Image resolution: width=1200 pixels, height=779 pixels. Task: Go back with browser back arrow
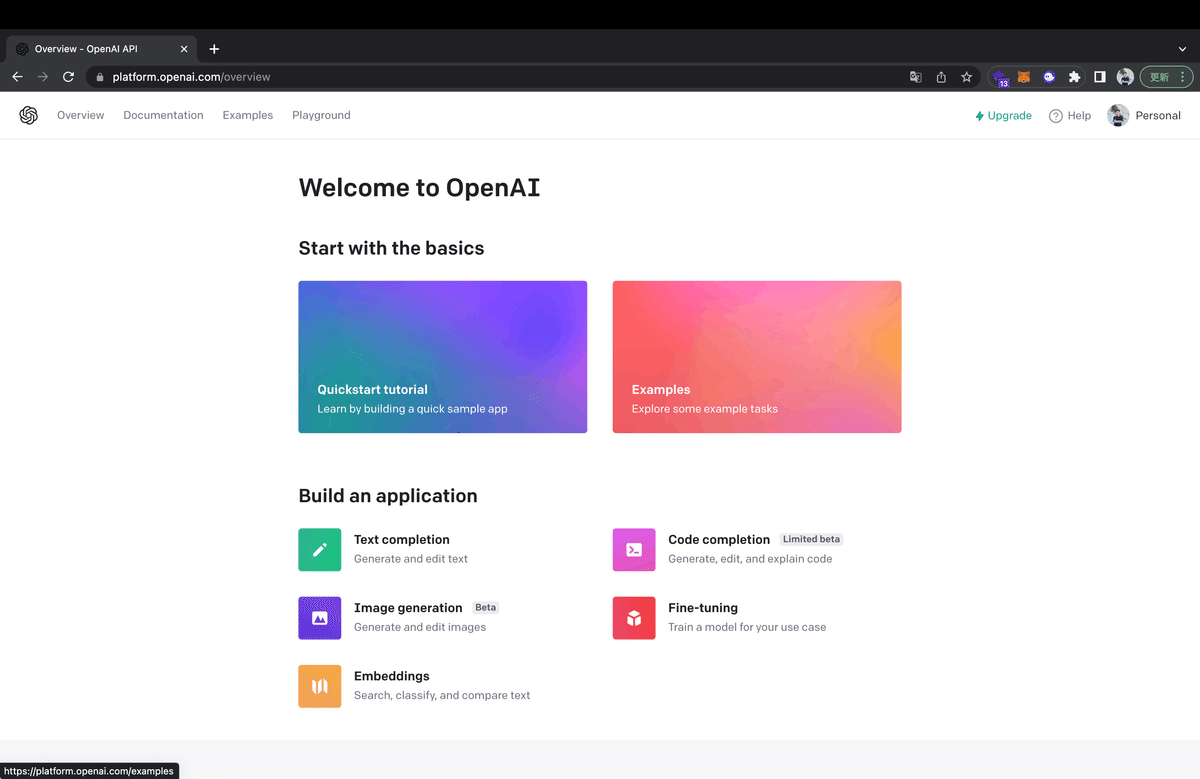pos(17,77)
